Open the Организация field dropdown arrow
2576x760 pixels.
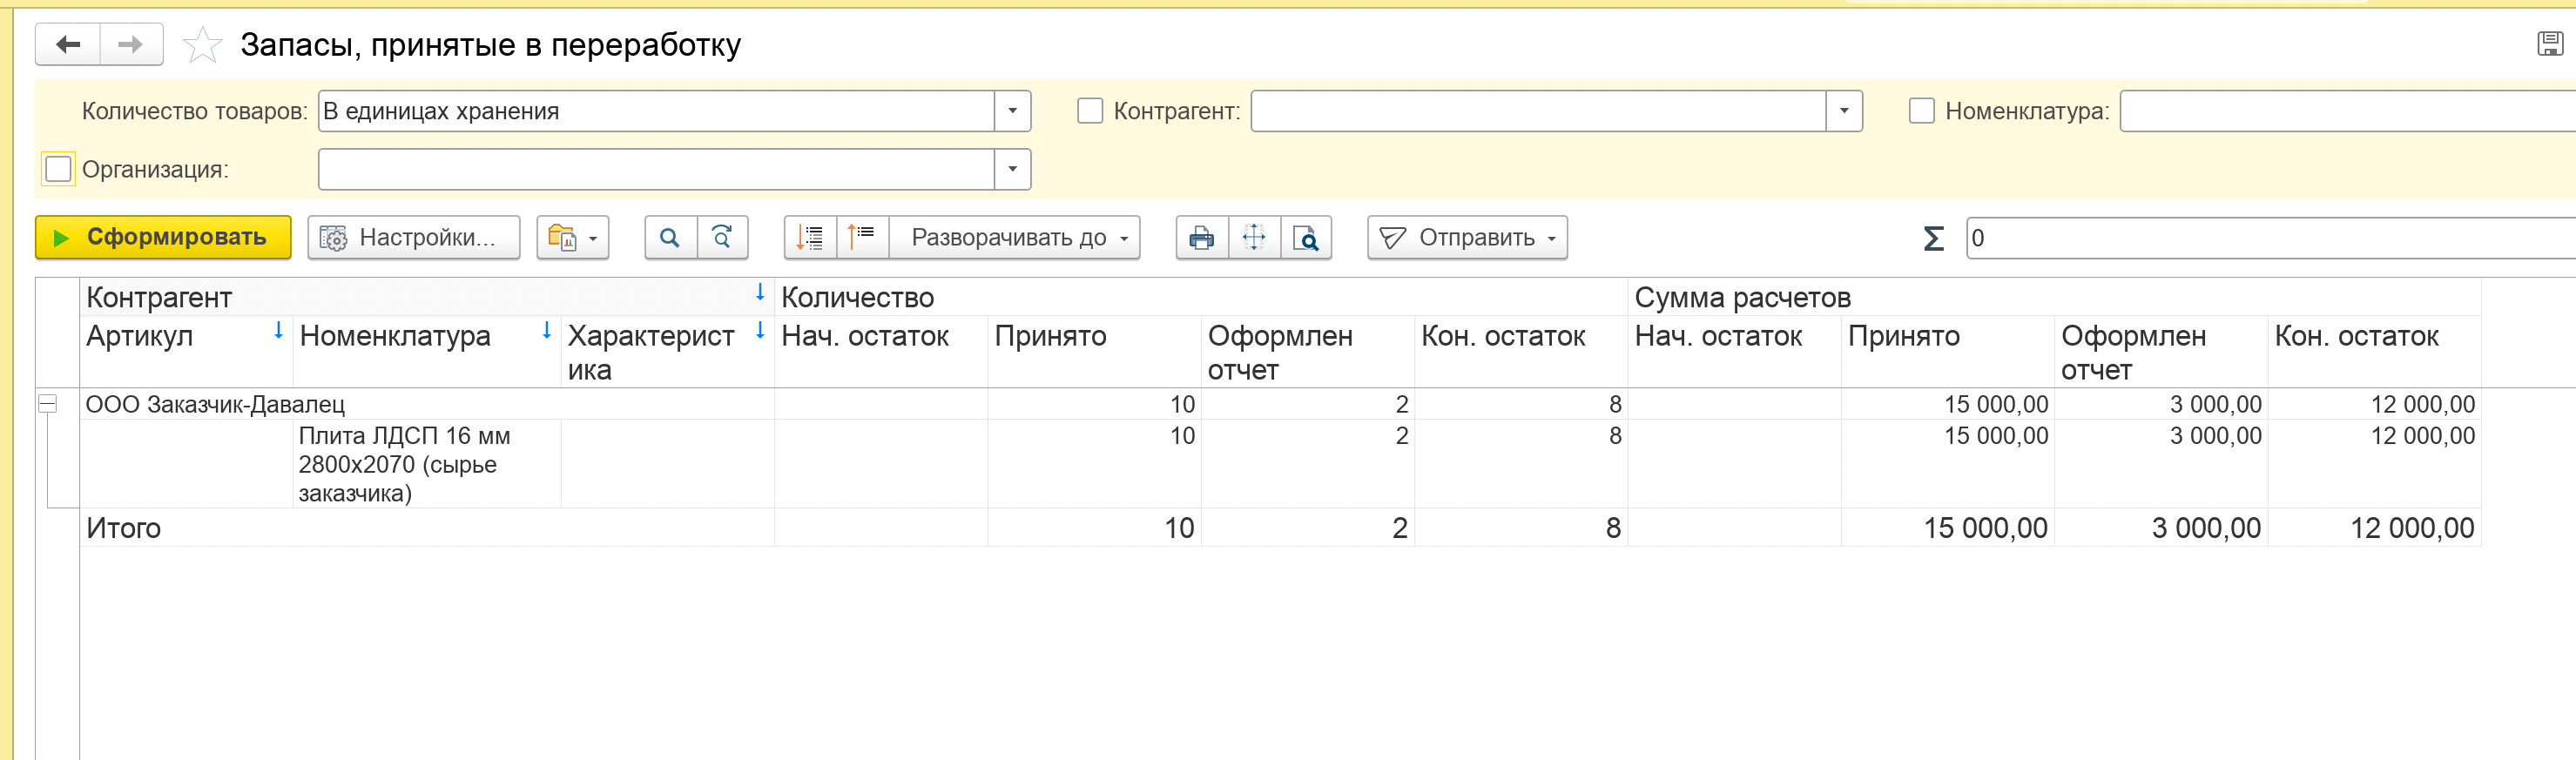click(x=1012, y=169)
